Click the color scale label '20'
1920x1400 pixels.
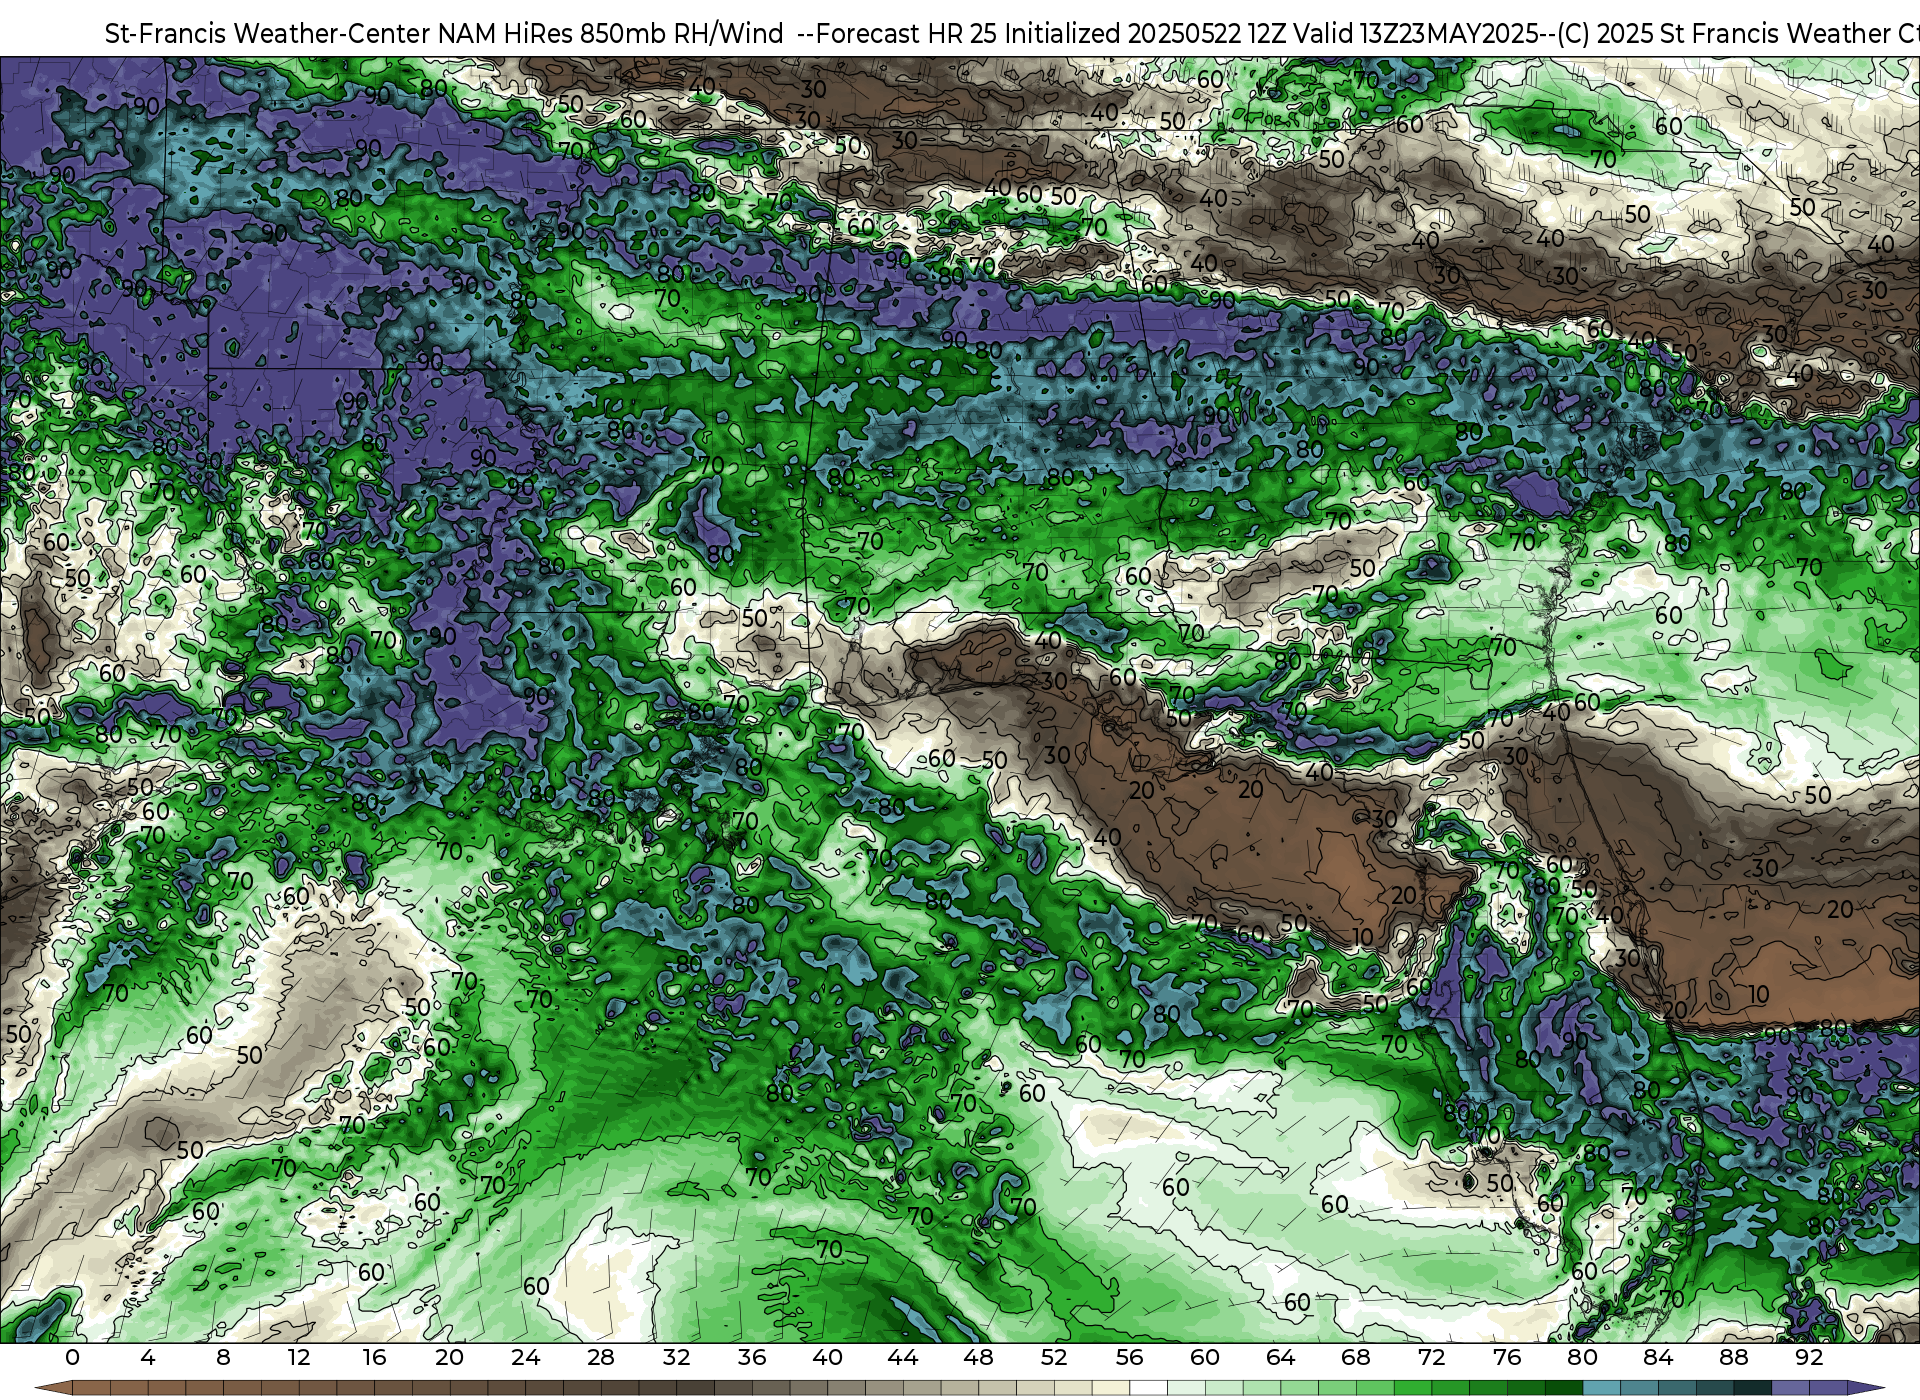(450, 1357)
